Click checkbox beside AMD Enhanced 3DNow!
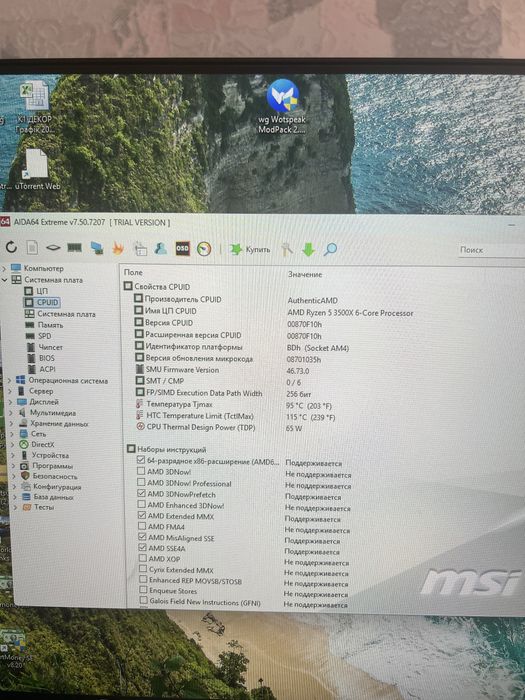Screen dimensions: 525x700 [142, 504]
